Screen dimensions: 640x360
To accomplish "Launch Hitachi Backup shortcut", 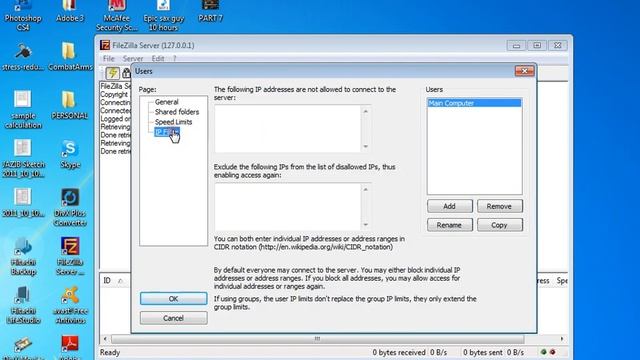I will pos(23,256).
